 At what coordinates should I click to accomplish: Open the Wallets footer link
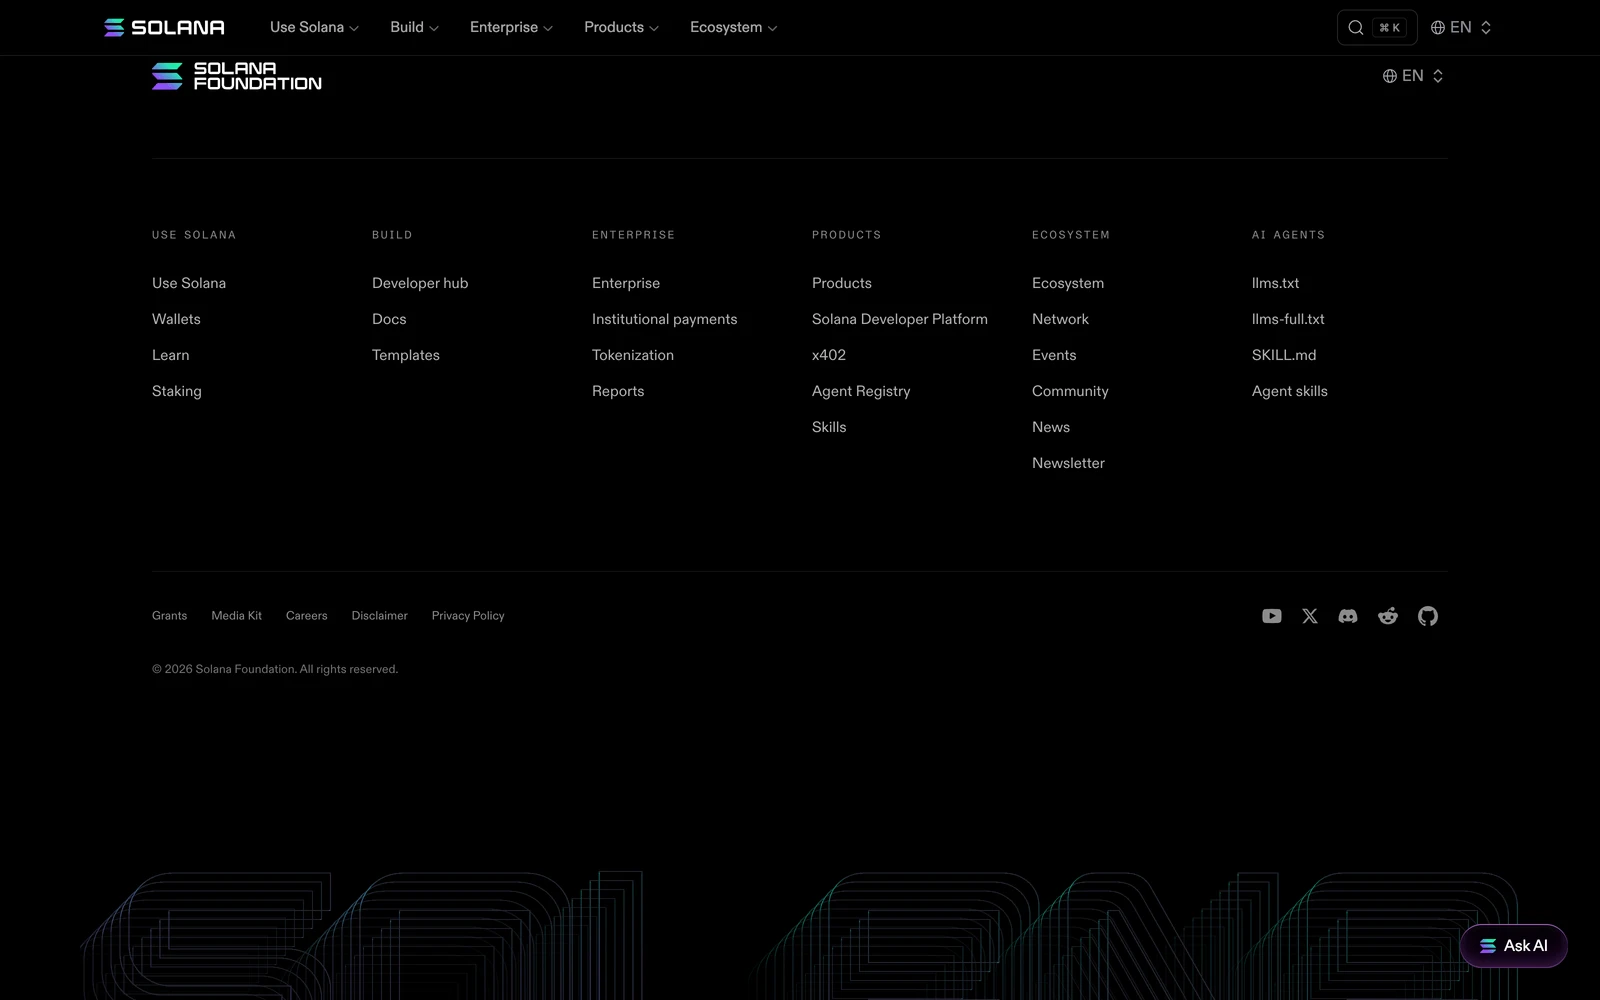tap(176, 319)
